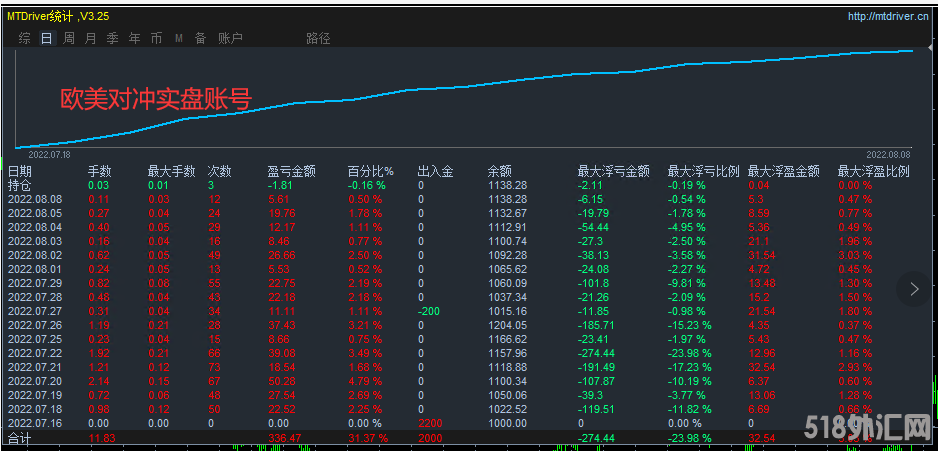The image size is (938, 451).
Task: Select the 2022.08.08 row date
Action: 35,199
